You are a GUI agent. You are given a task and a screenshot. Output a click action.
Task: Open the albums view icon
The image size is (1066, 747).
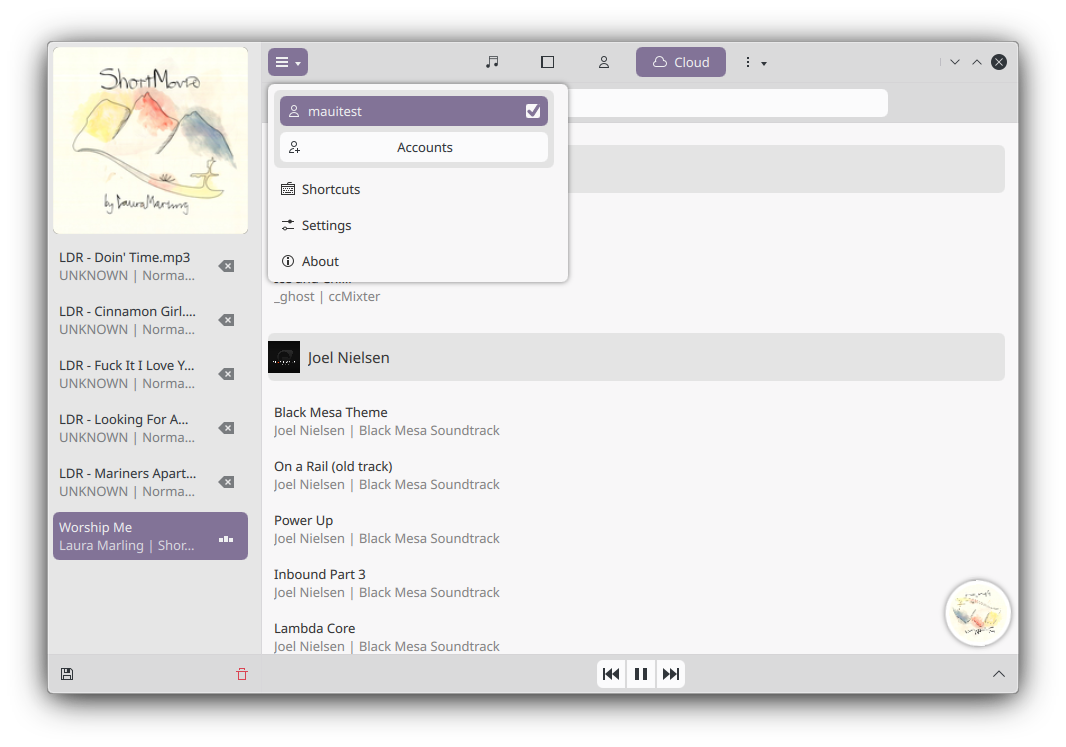pyautogui.click(x=548, y=62)
